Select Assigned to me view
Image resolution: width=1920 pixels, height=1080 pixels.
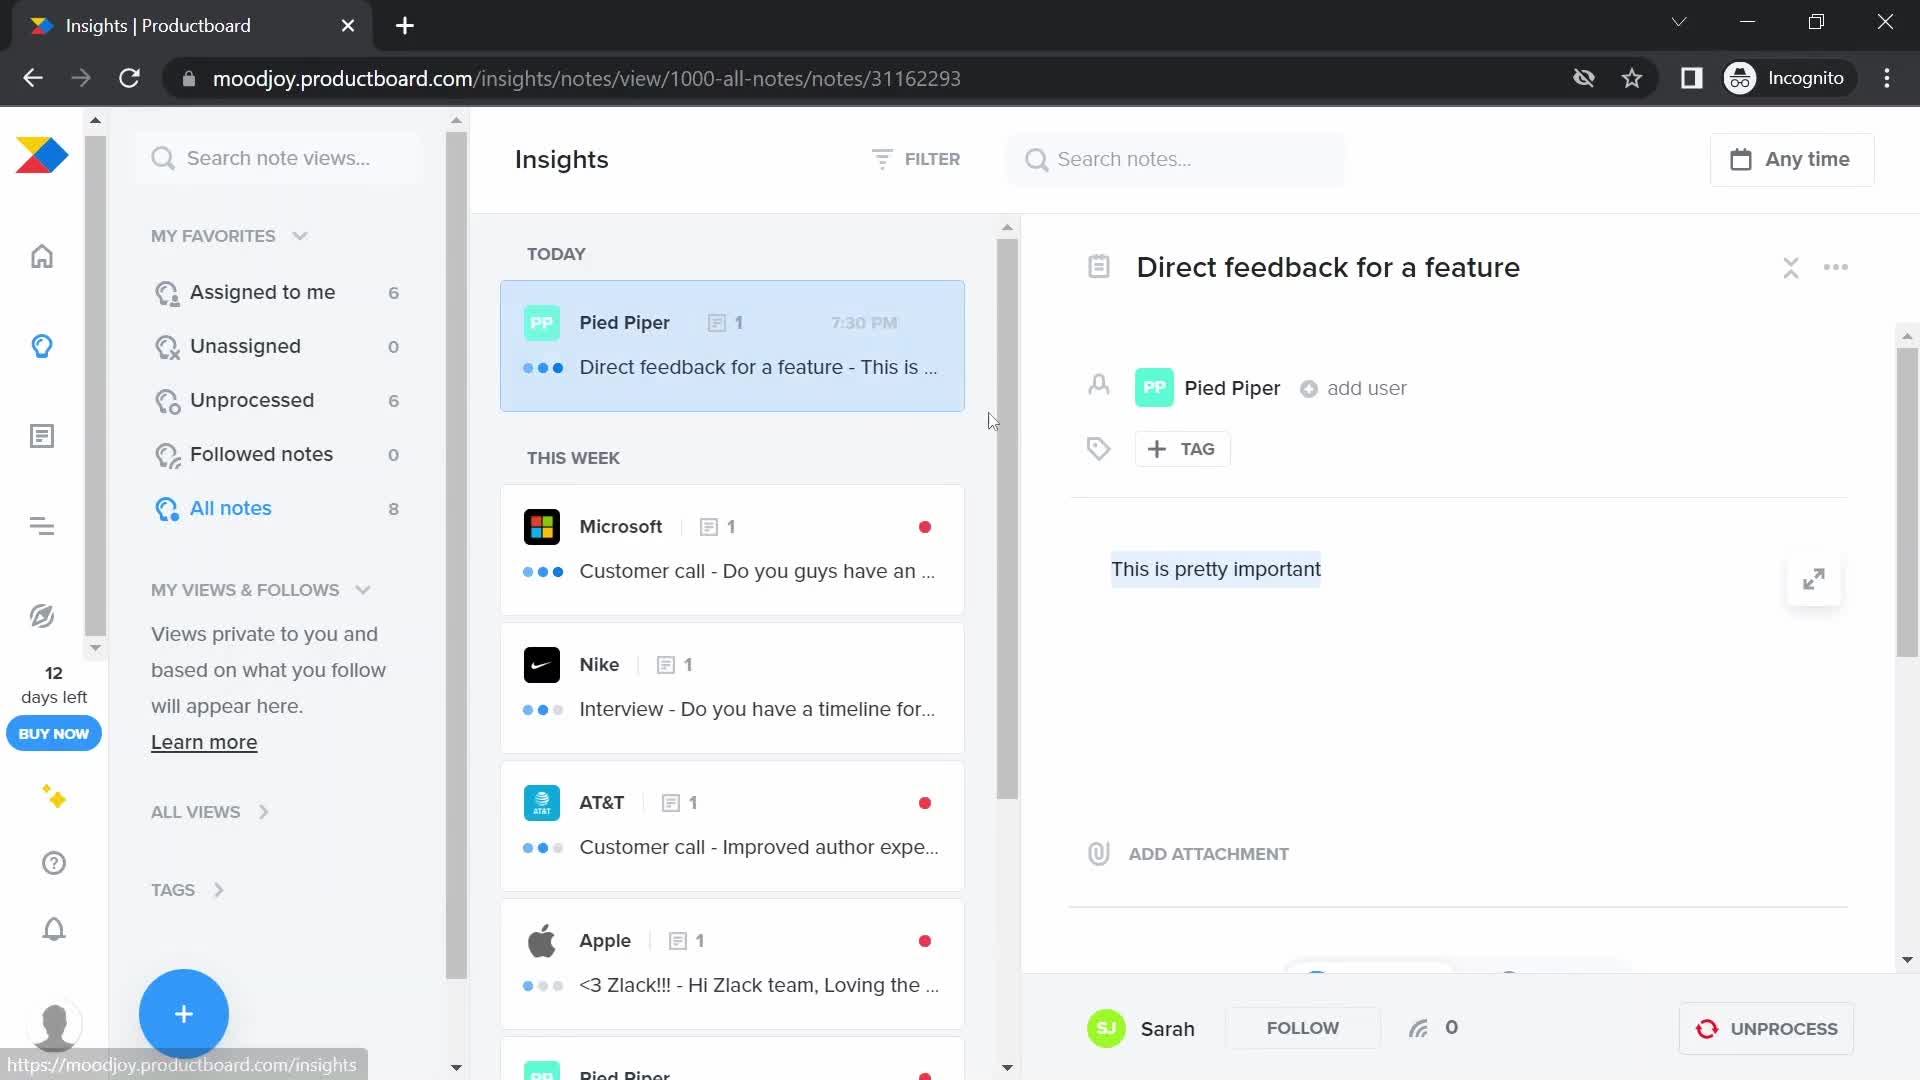pos(262,291)
